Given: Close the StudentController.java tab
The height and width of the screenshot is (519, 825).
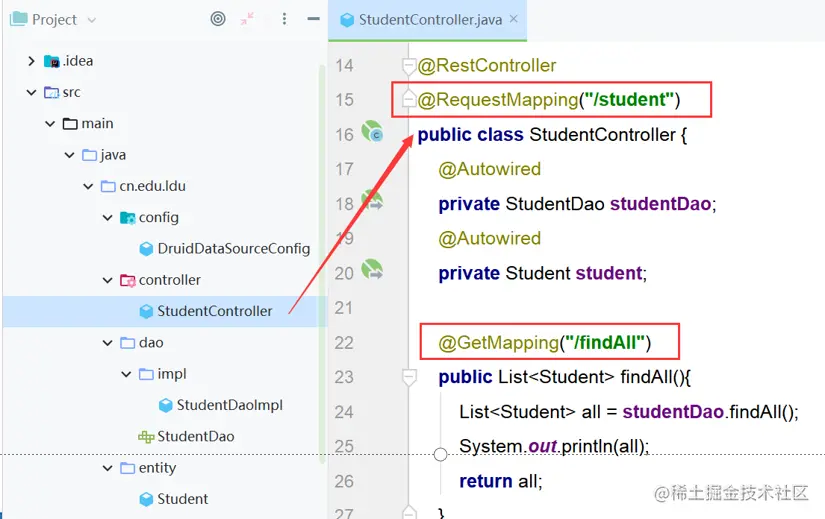Looking at the screenshot, I should (514, 19).
